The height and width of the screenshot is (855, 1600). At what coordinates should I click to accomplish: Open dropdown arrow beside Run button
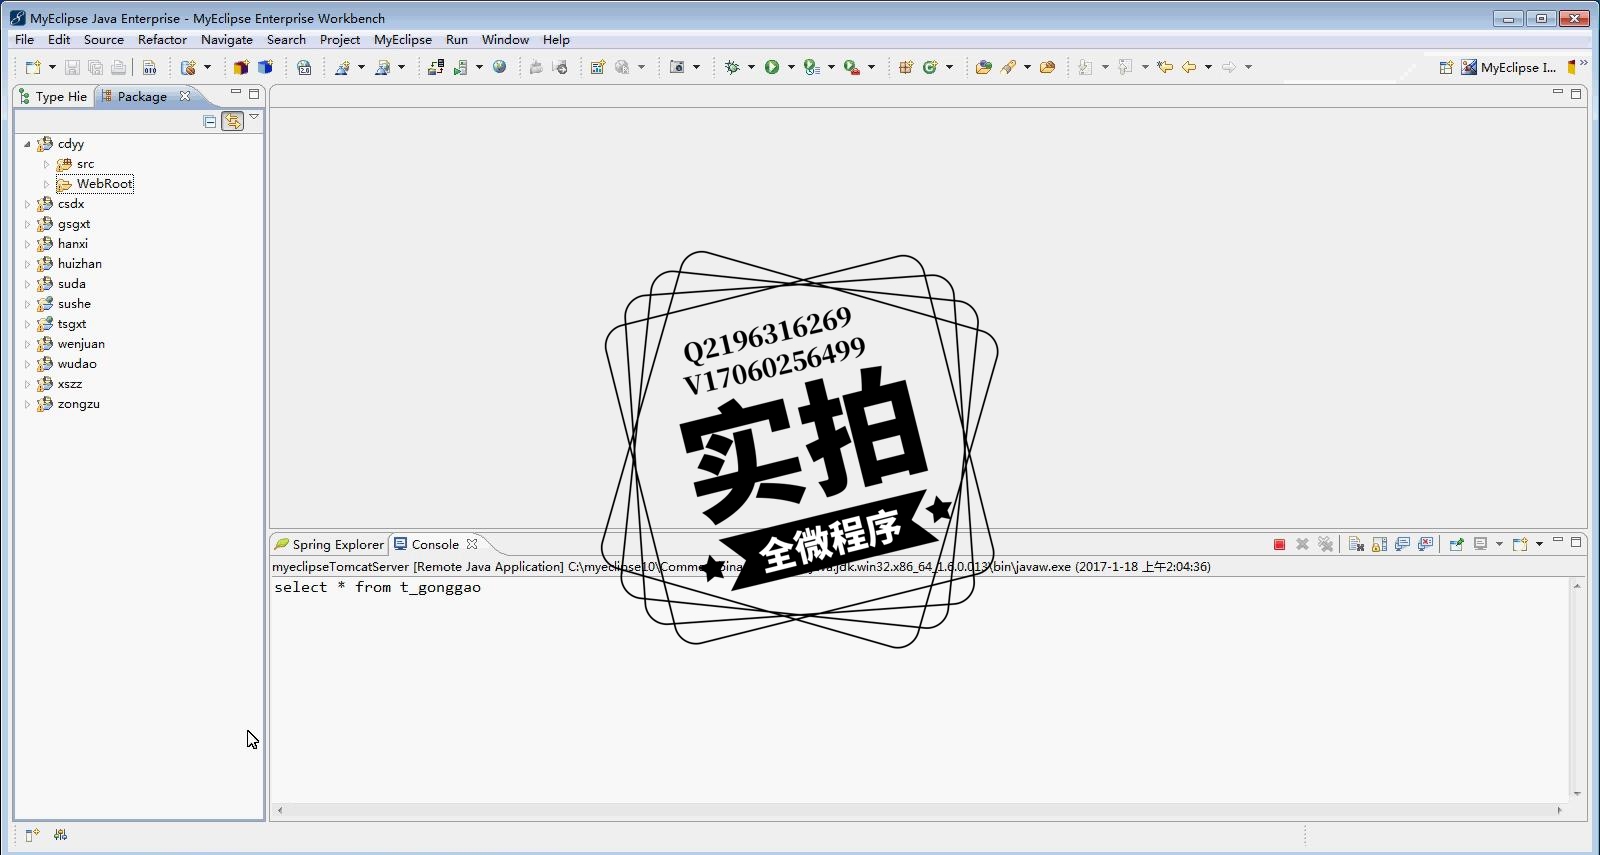pos(791,67)
